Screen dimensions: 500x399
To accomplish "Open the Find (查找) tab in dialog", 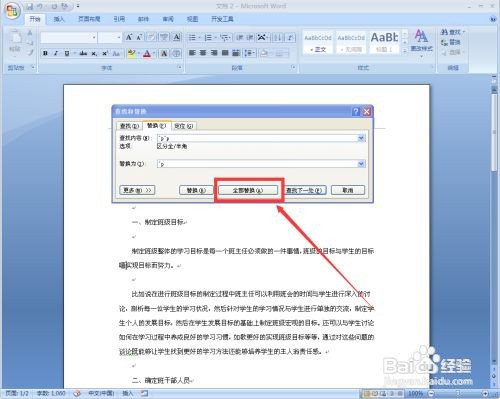I will tap(129, 126).
